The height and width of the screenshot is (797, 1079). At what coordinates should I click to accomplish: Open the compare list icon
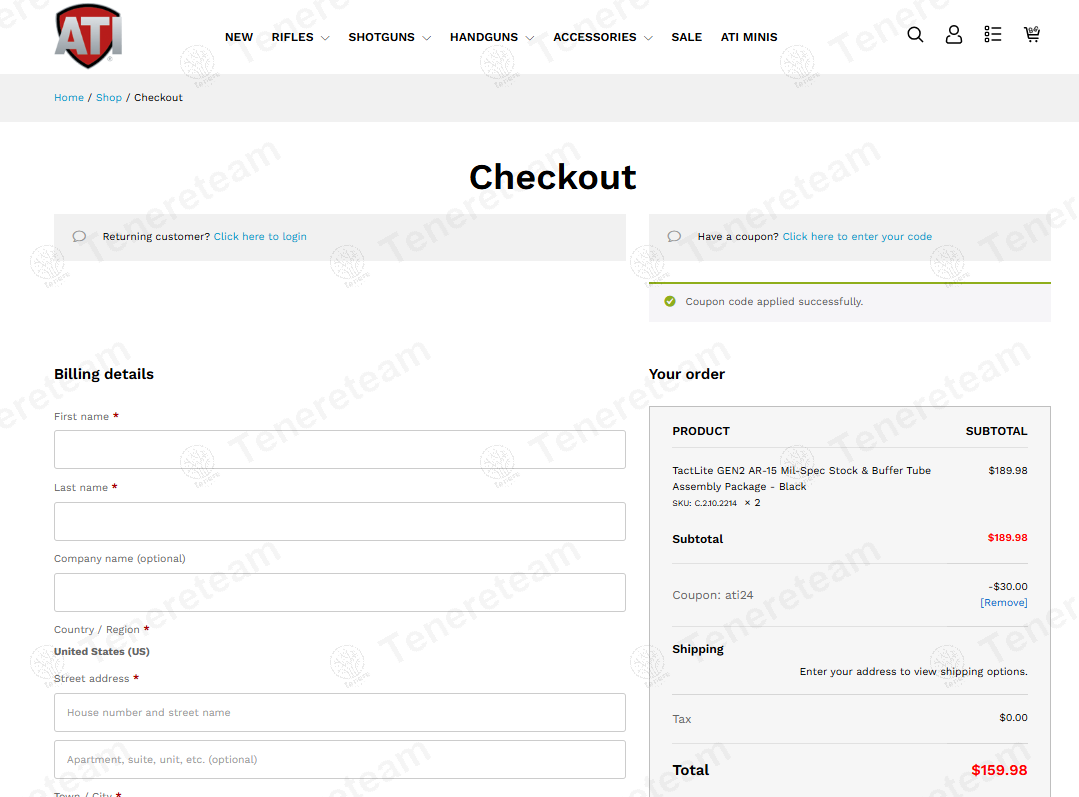[992, 35]
